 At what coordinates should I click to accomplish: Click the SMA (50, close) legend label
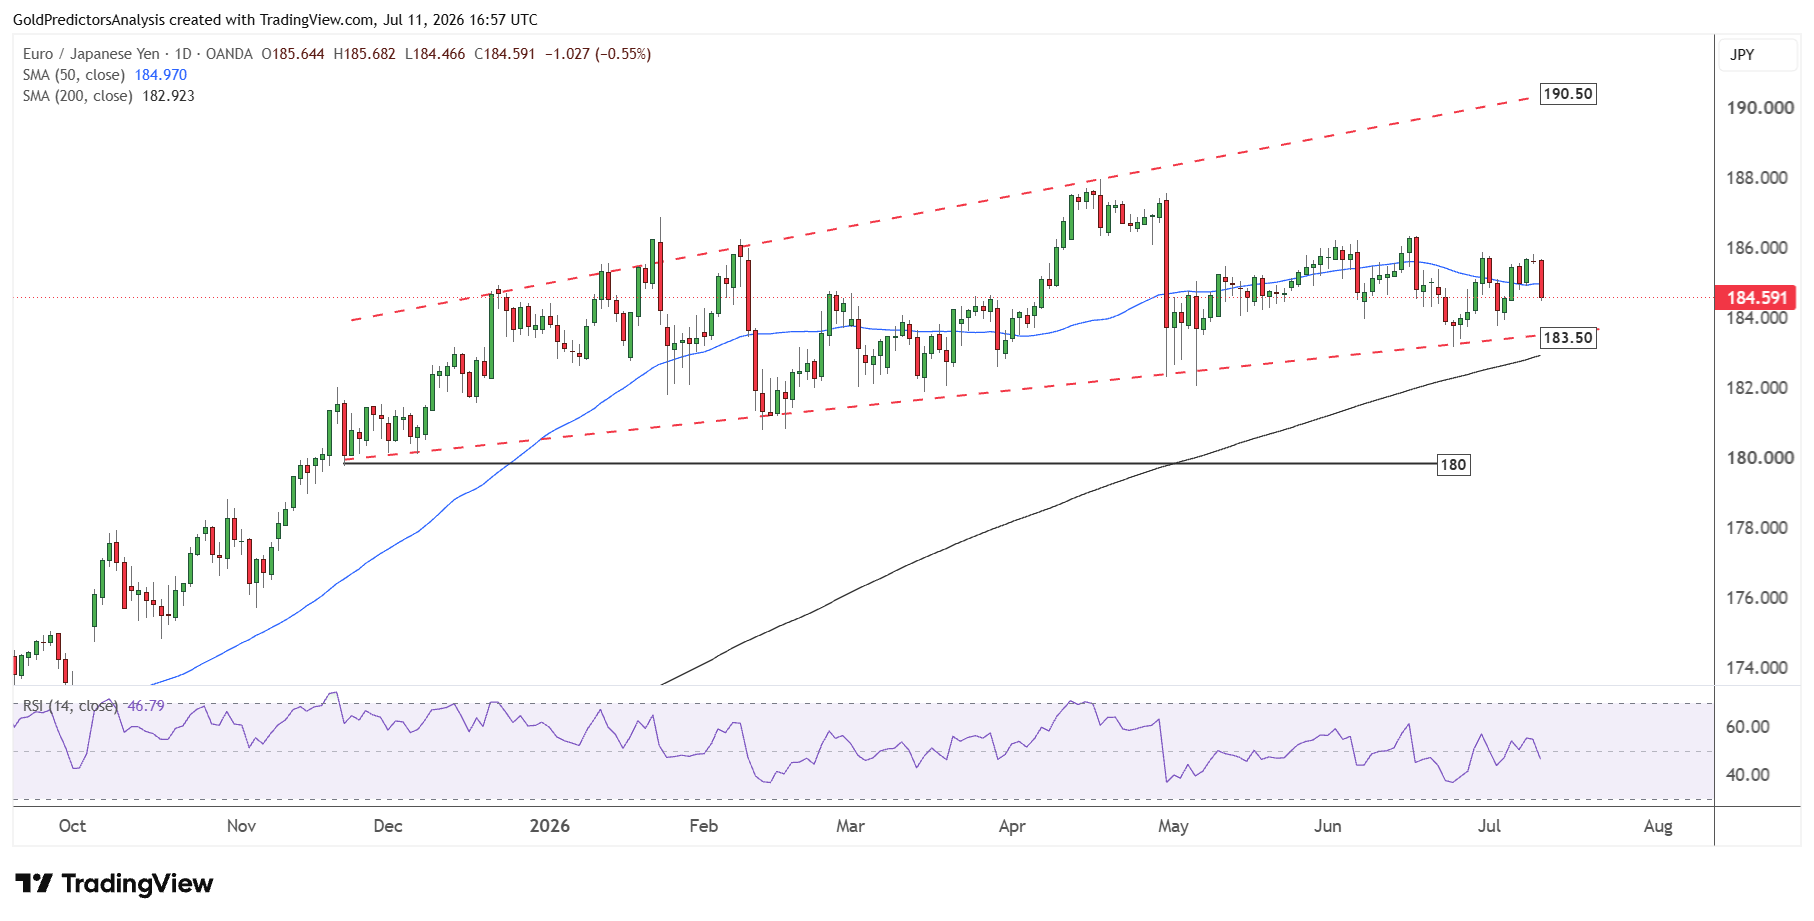pos(74,75)
